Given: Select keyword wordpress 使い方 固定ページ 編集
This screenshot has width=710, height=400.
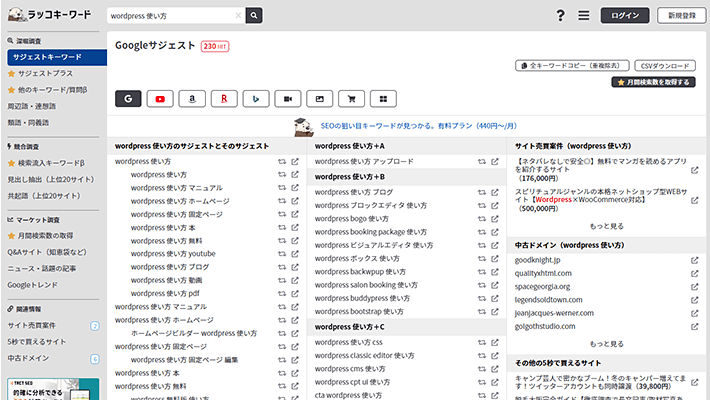Looking at the screenshot, I should (x=184, y=360).
